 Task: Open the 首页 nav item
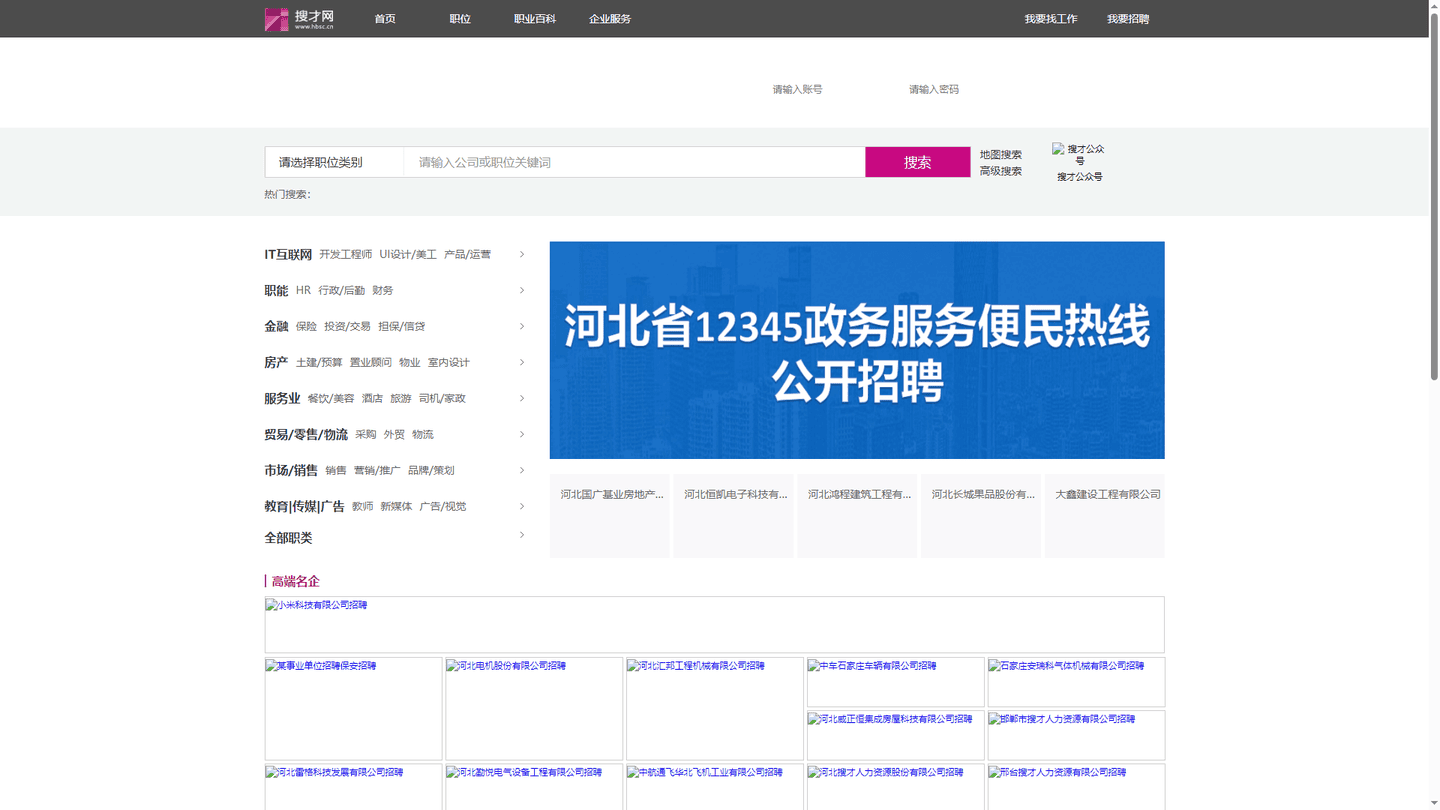pos(385,19)
